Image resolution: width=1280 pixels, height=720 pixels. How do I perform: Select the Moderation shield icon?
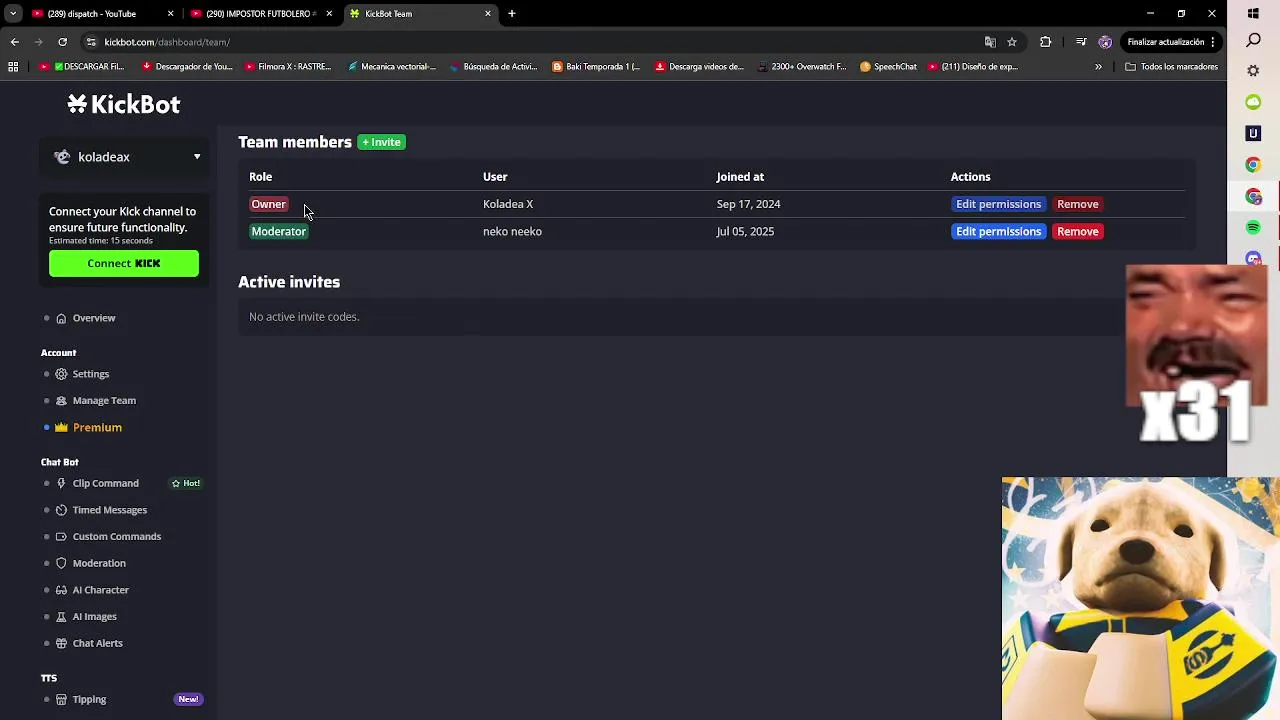[x=61, y=564]
